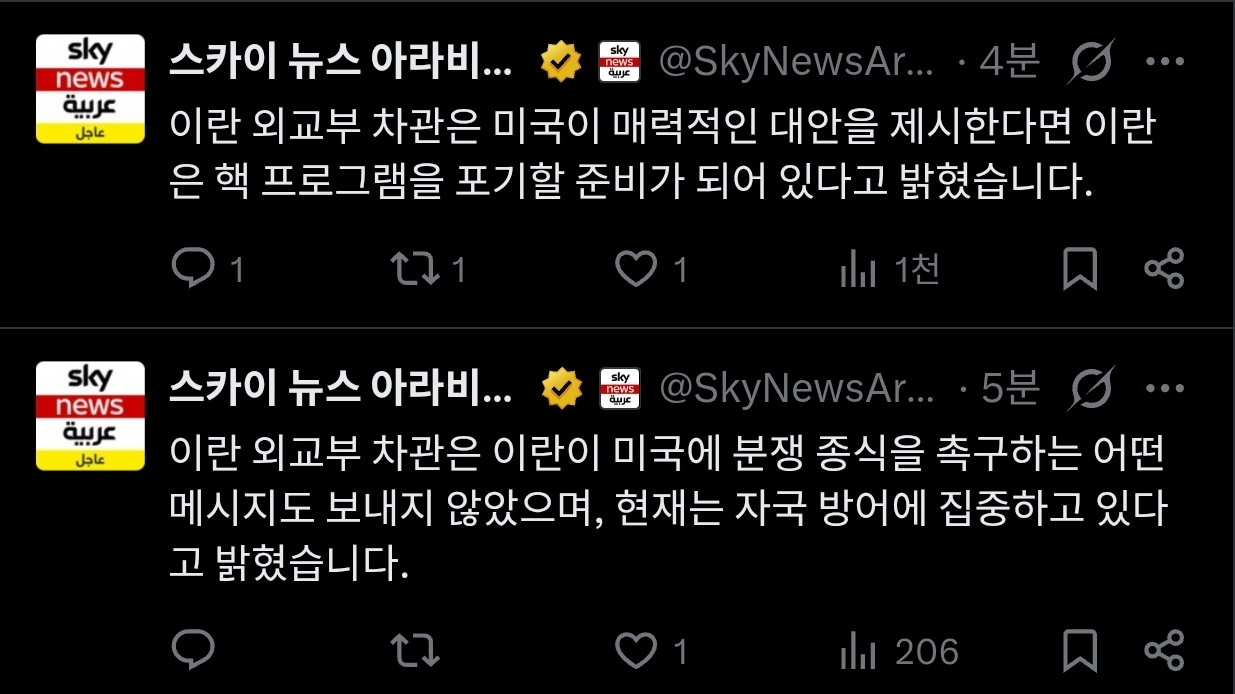Open the three-dot menu on the 4분 post
Screen dimensions: 1235x694
coord(1164,63)
